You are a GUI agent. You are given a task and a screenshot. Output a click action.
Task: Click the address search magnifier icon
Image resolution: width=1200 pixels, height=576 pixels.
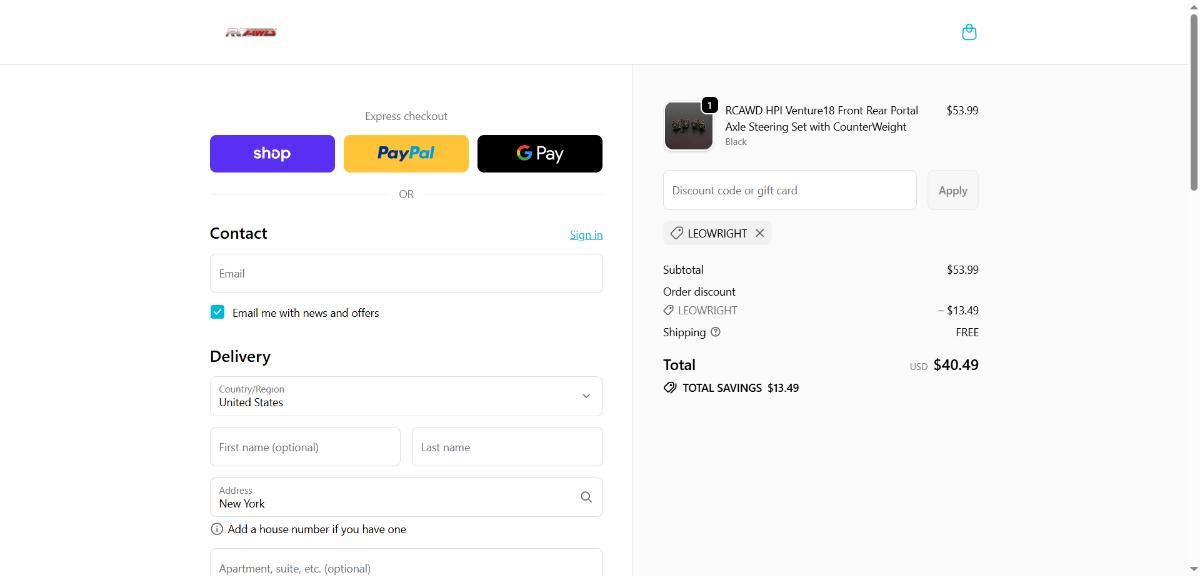pyautogui.click(x=586, y=497)
